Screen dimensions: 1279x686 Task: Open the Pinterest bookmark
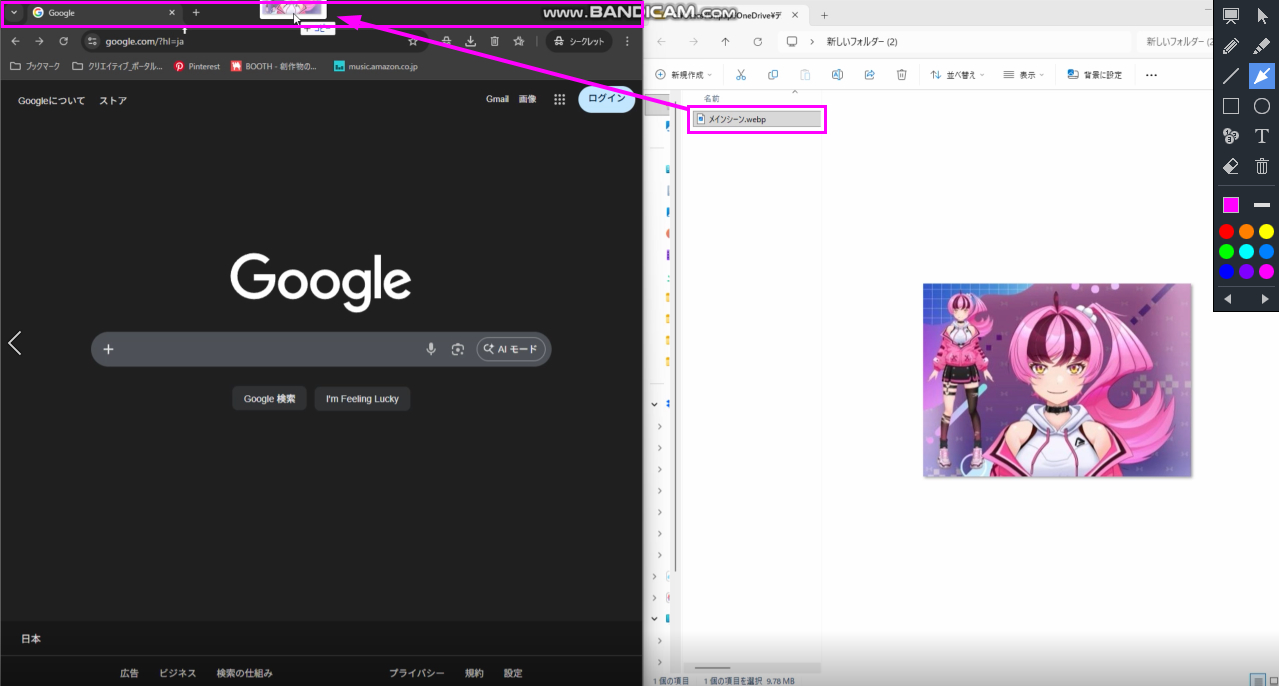pos(197,67)
